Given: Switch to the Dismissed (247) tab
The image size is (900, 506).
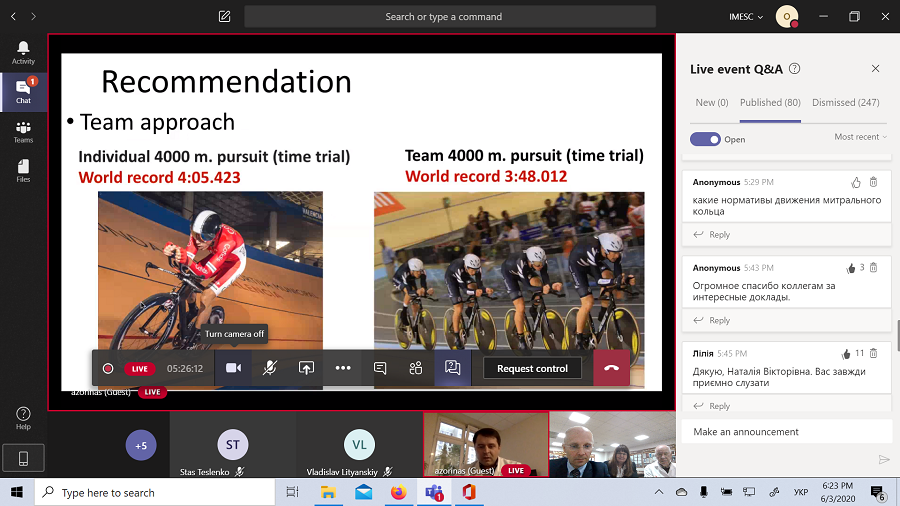Looking at the screenshot, I should tap(845, 103).
